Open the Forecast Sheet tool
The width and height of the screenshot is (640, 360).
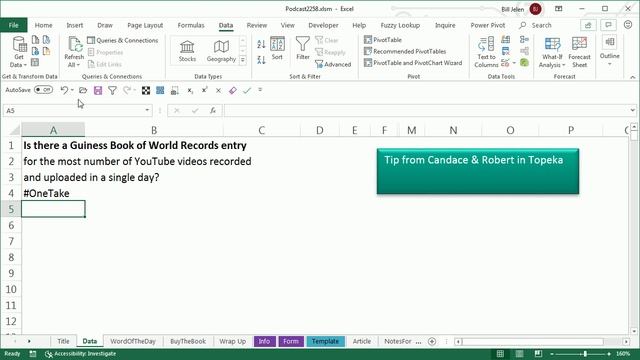[579, 52]
